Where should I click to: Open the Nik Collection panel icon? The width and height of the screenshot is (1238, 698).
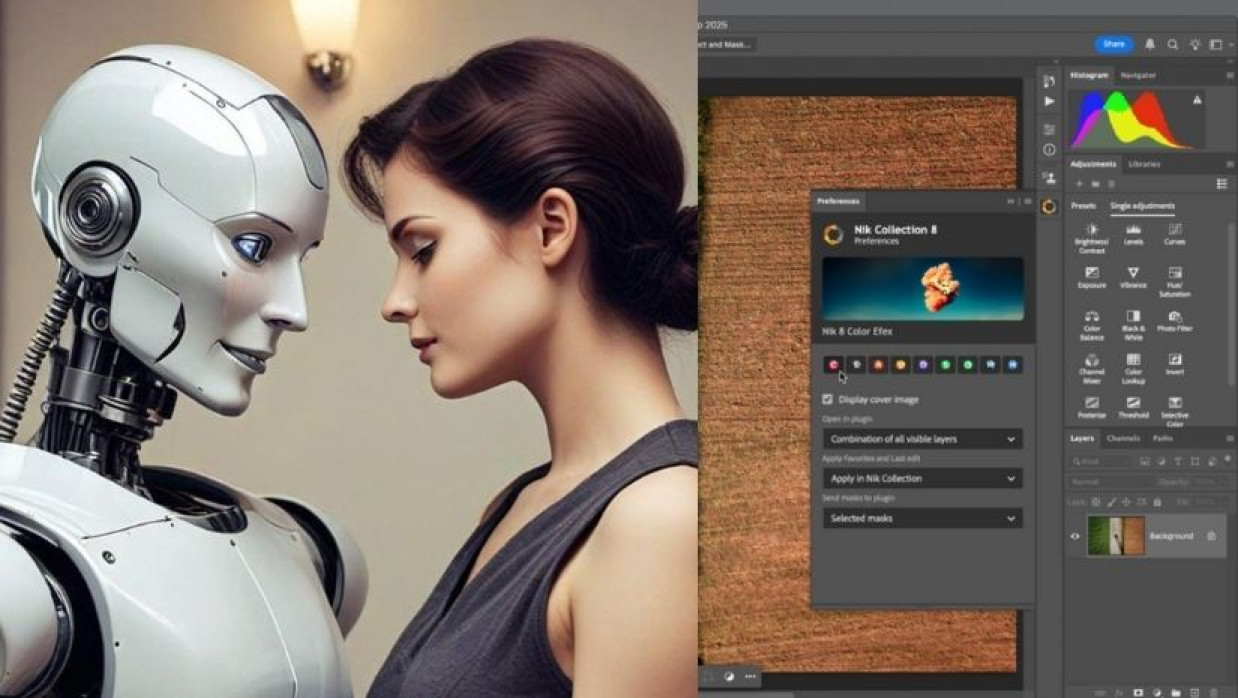click(x=1049, y=207)
